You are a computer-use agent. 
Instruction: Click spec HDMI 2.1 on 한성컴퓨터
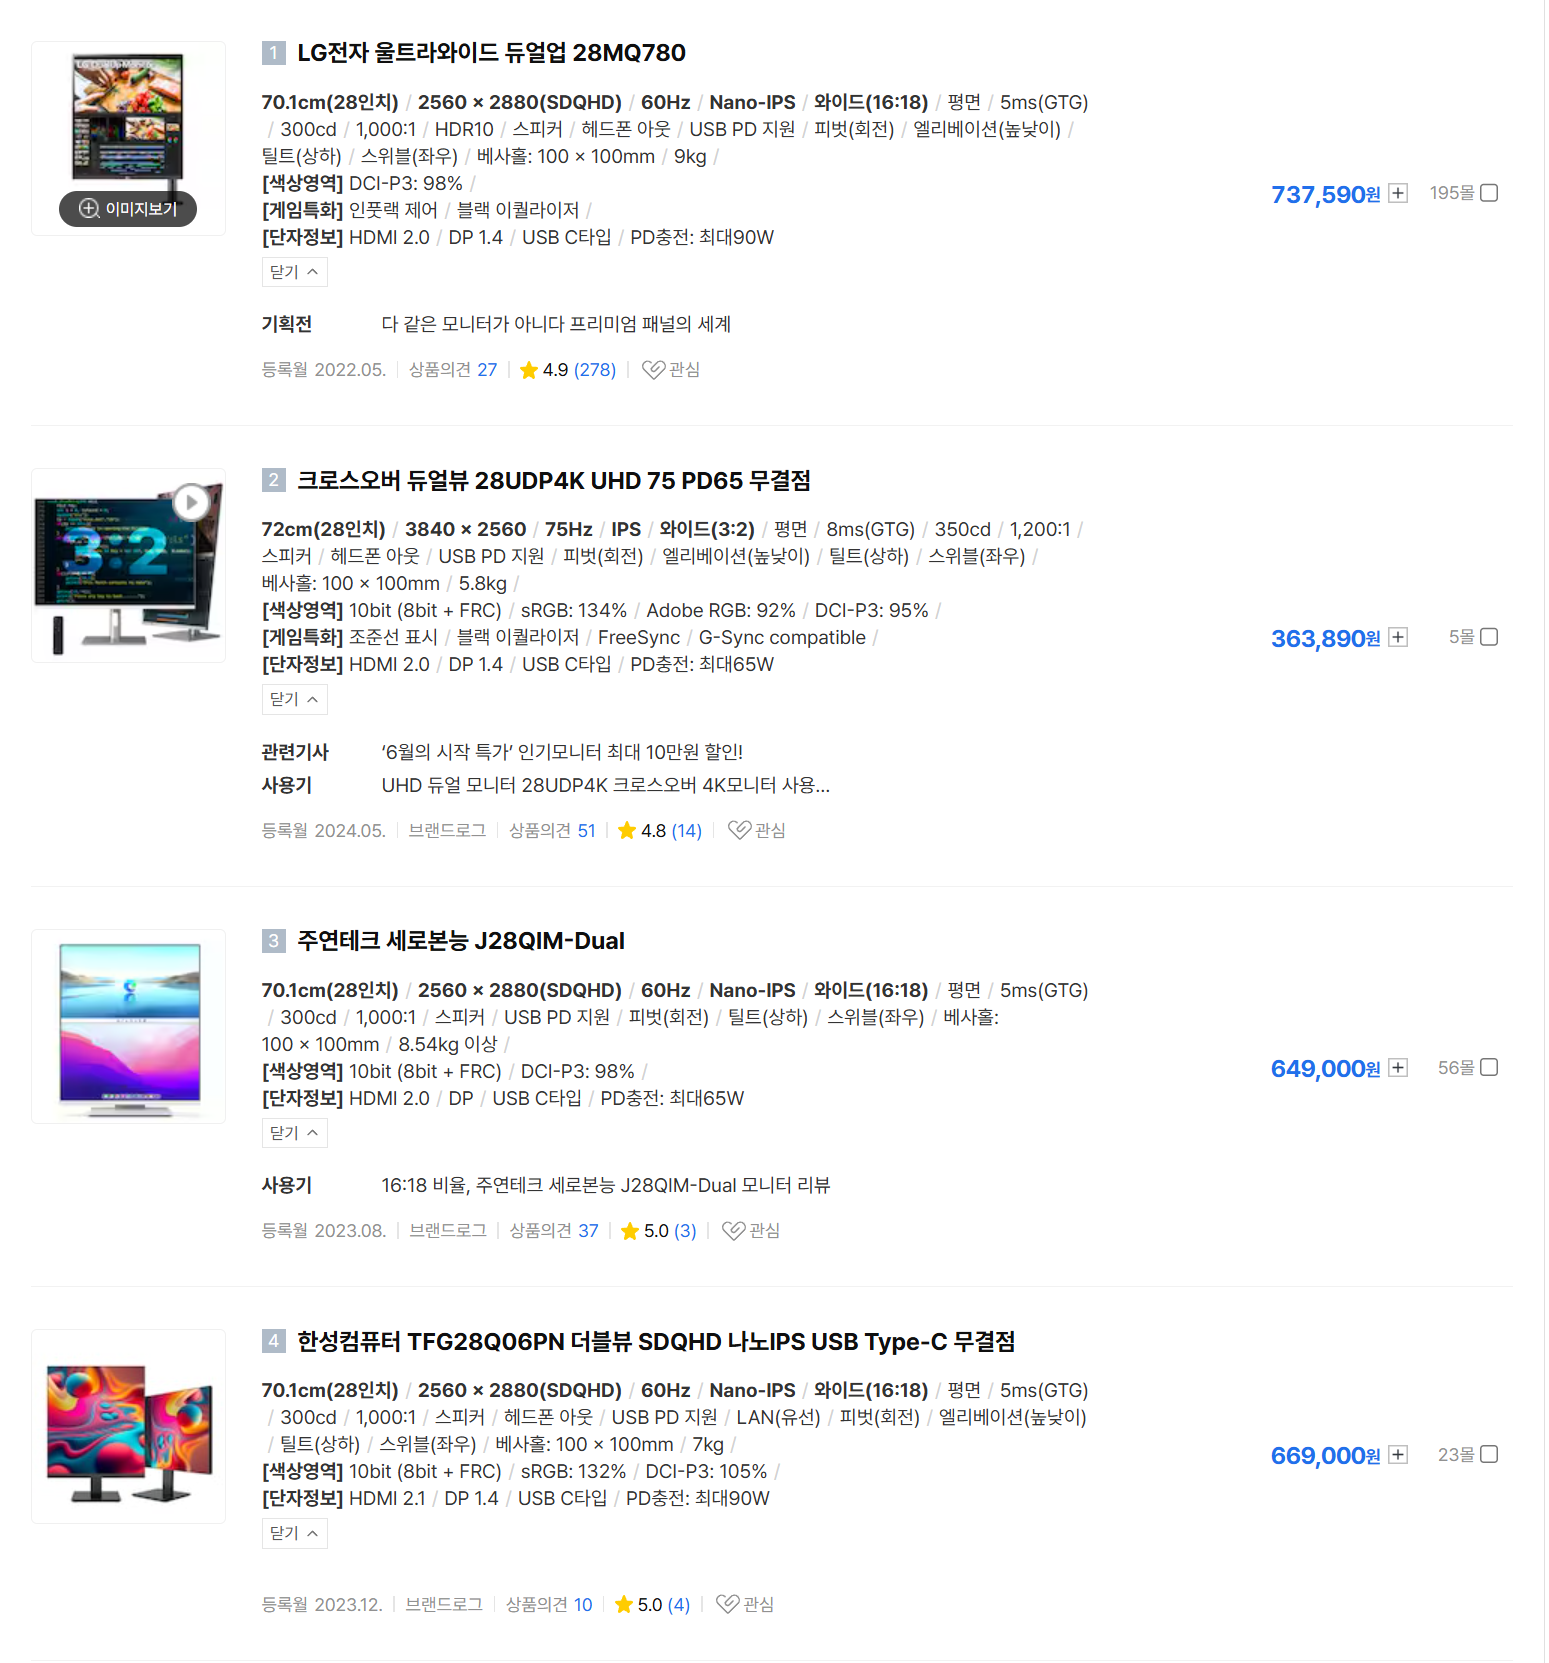point(387,1499)
